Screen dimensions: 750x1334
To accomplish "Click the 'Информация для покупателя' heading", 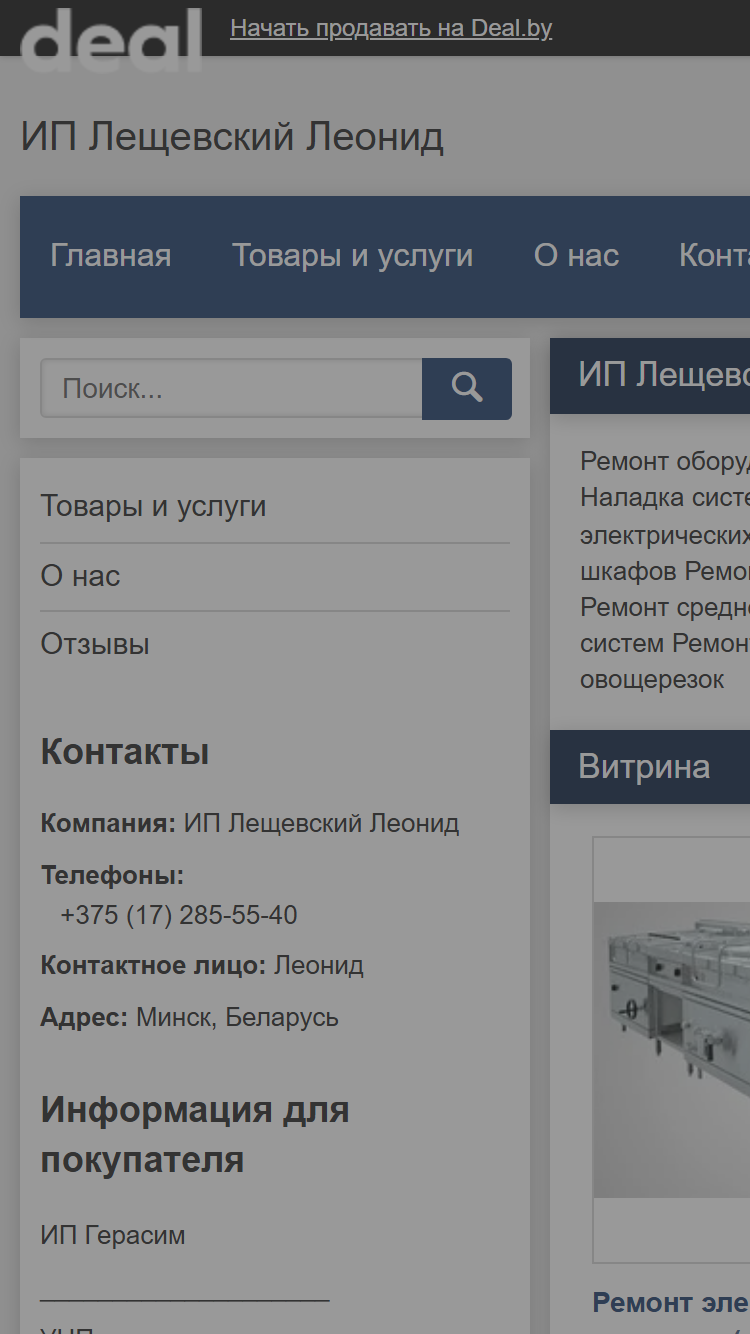I will point(195,1134).
